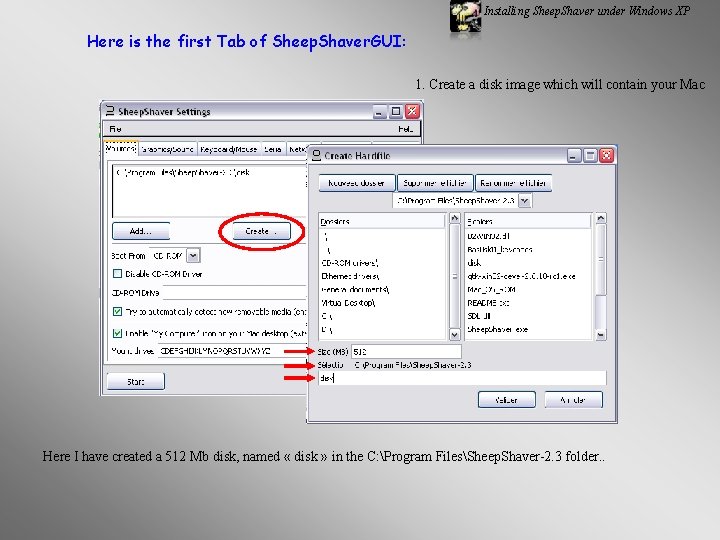This screenshot has height=540, width=720.
Task: Toggle automatic removable media detection checkbox
Action: [118, 312]
